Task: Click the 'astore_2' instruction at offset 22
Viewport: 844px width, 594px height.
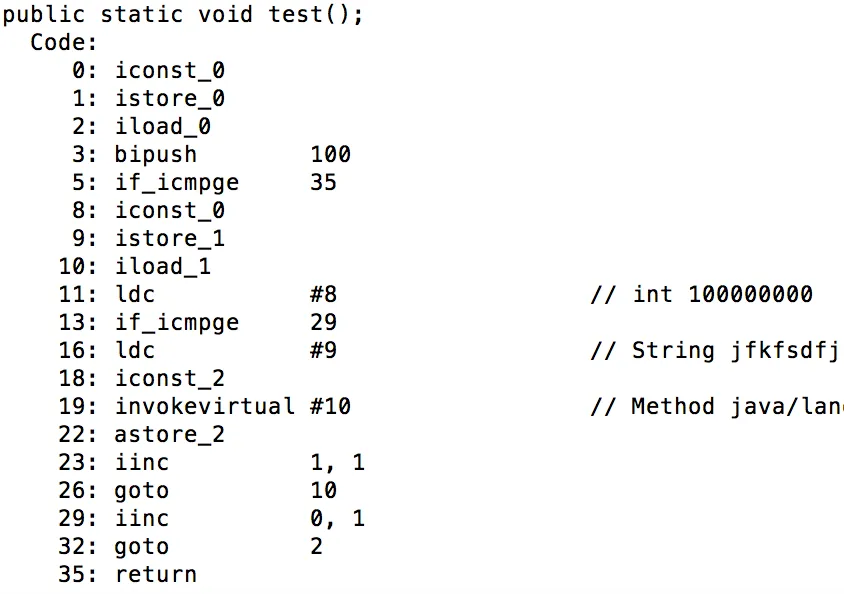Action: click(x=170, y=435)
